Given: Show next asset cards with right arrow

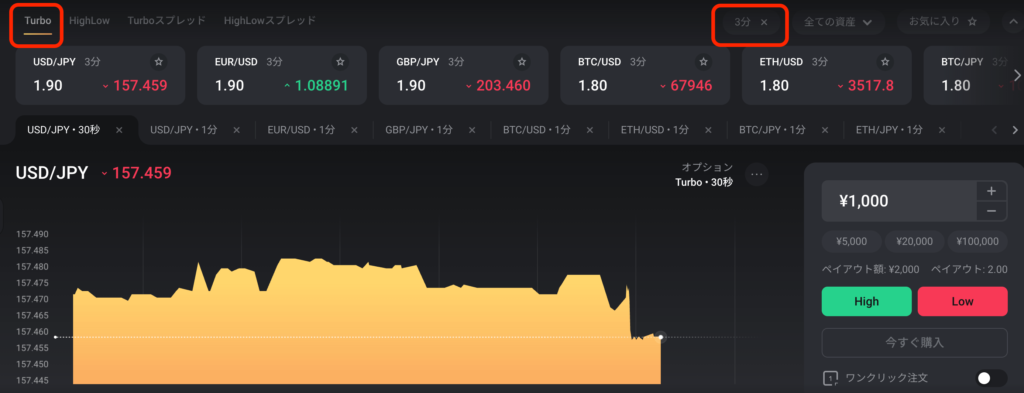Looking at the screenshot, I should pos(1016,73).
